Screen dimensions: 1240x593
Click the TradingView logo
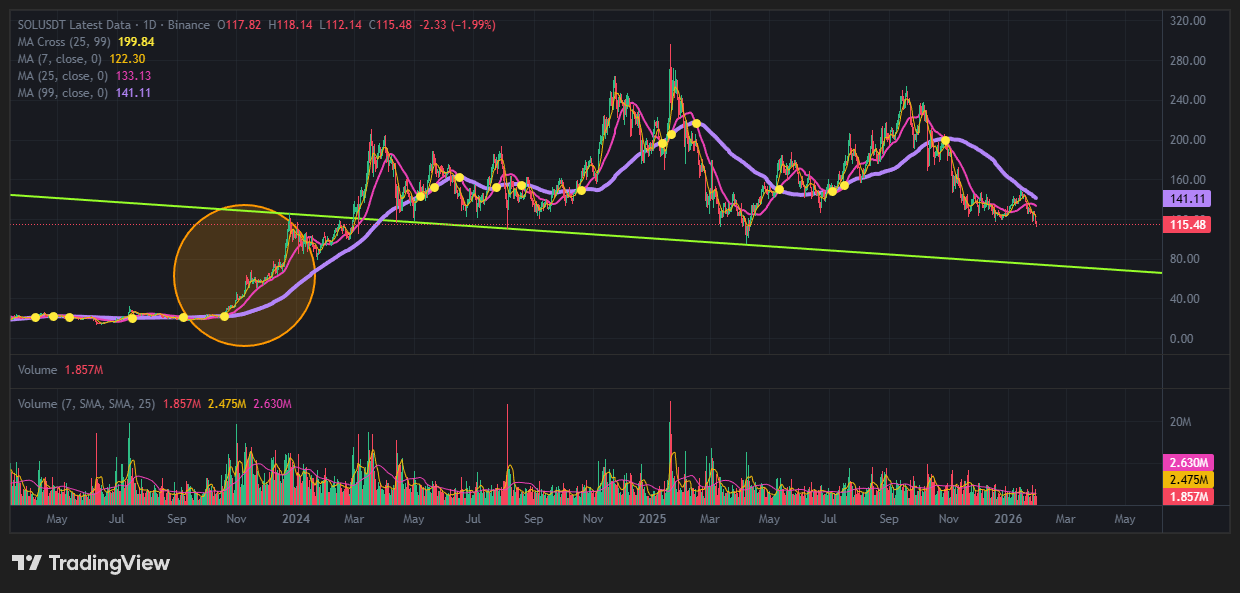91,563
